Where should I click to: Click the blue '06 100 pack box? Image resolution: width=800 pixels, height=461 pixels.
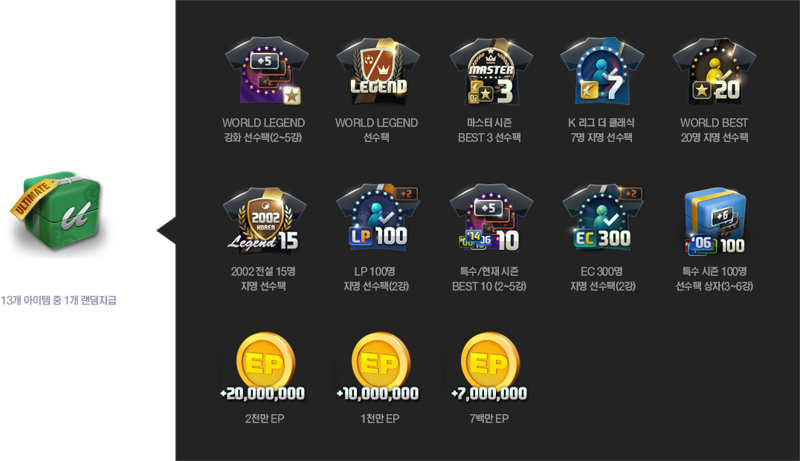click(715, 221)
